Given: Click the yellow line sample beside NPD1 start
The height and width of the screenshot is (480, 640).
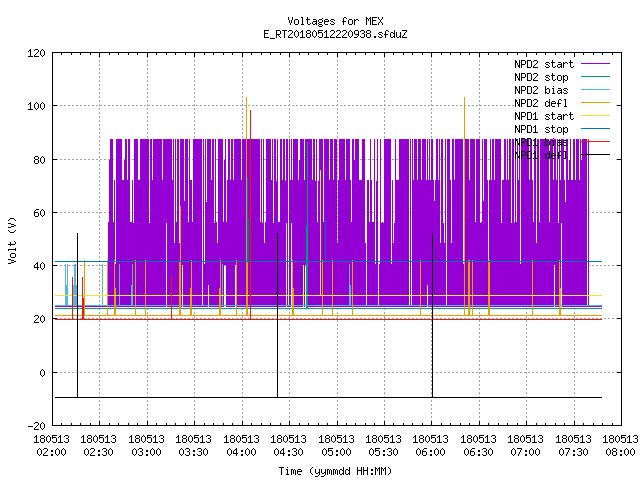Looking at the screenshot, I should (x=595, y=116).
